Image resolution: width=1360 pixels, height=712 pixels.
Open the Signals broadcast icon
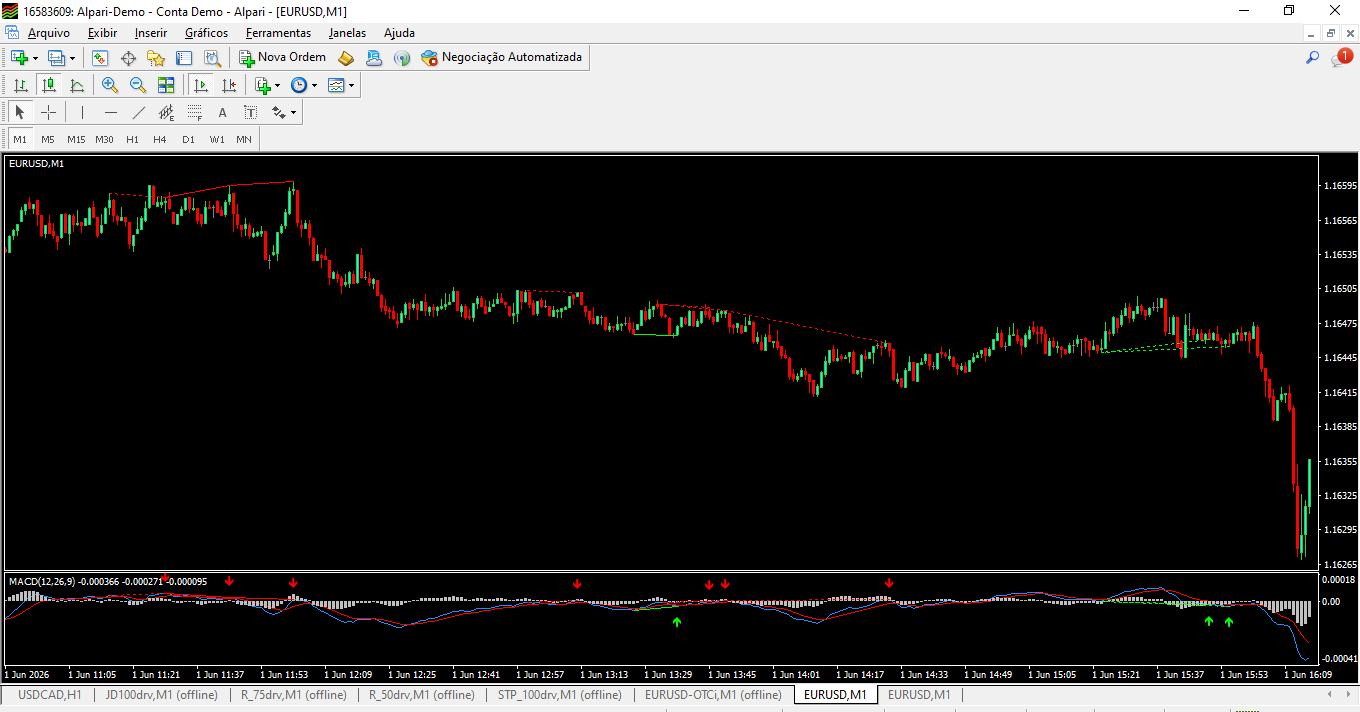402,58
